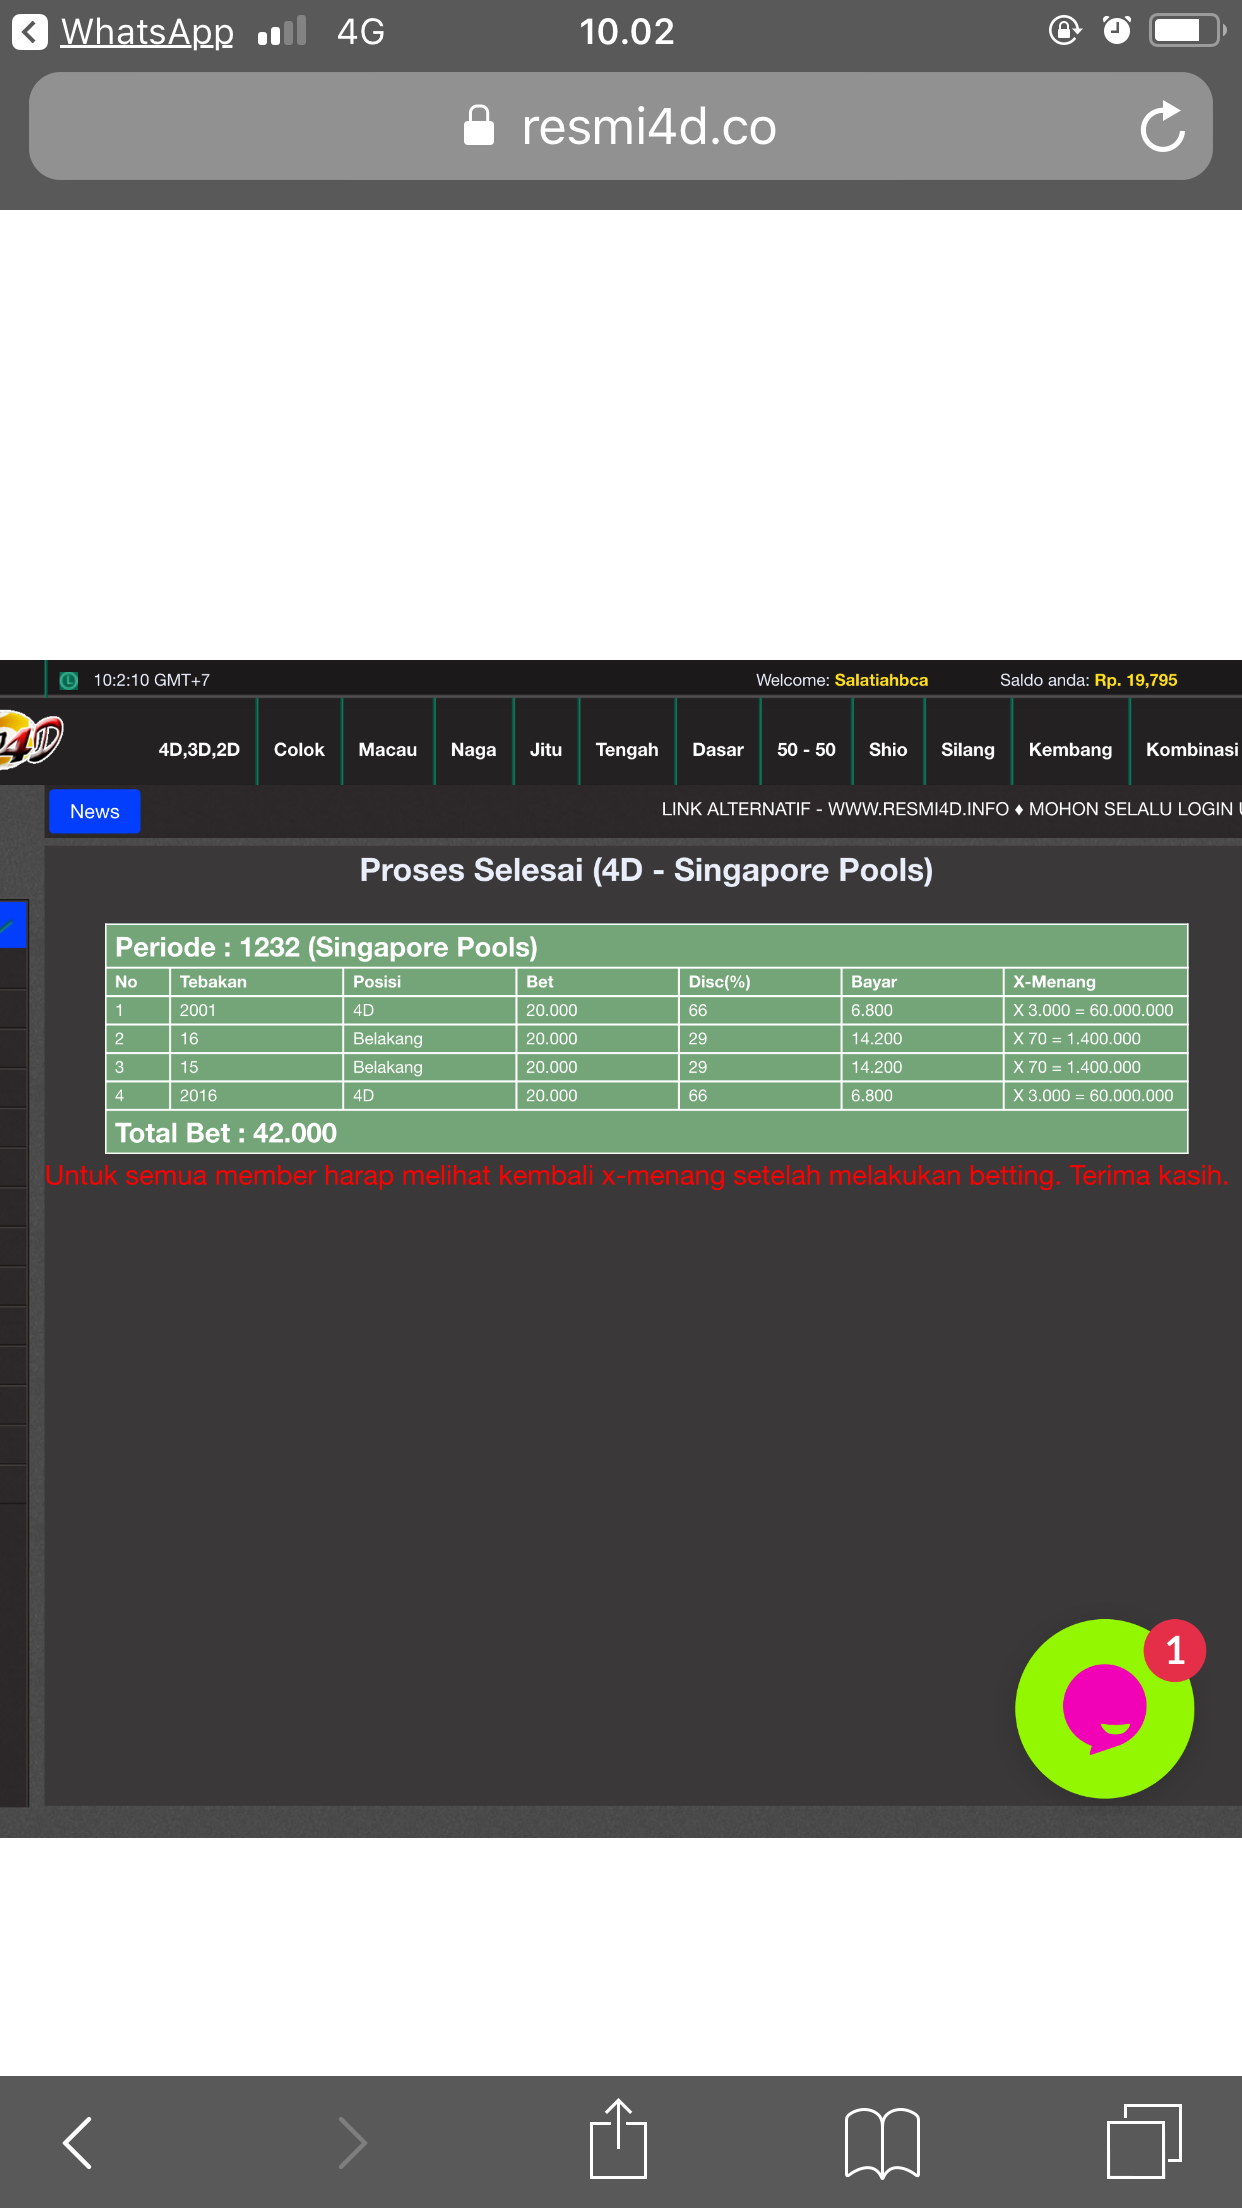Image resolution: width=1242 pixels, height=2208 pixels.
Task: Go to the Macau betting menu
Action: click(387, 750)
